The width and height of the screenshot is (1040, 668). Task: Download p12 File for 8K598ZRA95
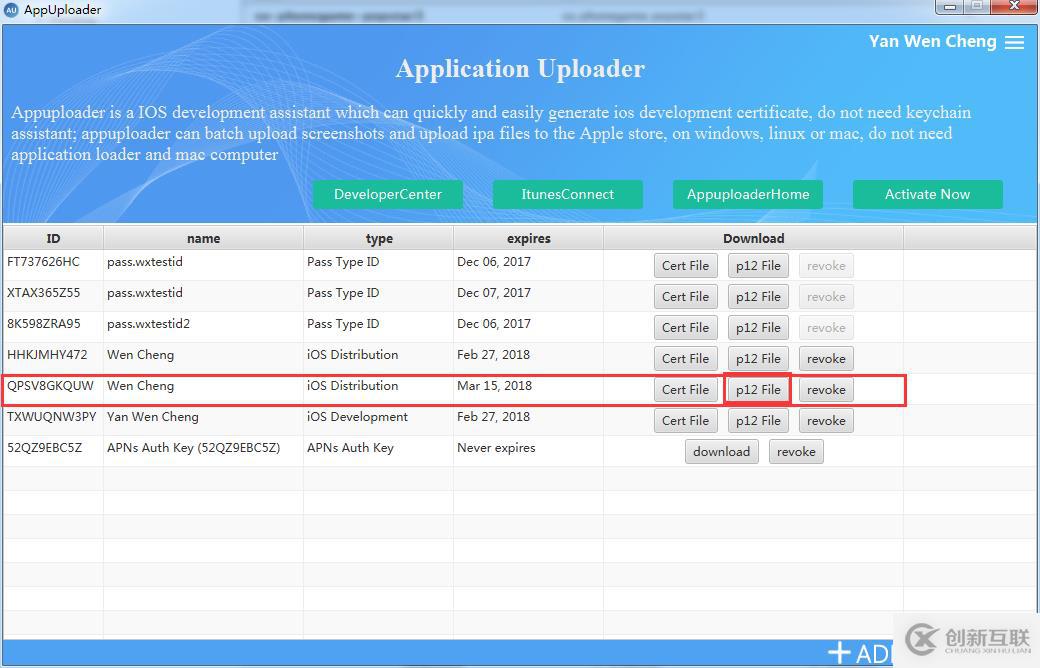click(758, 328)
